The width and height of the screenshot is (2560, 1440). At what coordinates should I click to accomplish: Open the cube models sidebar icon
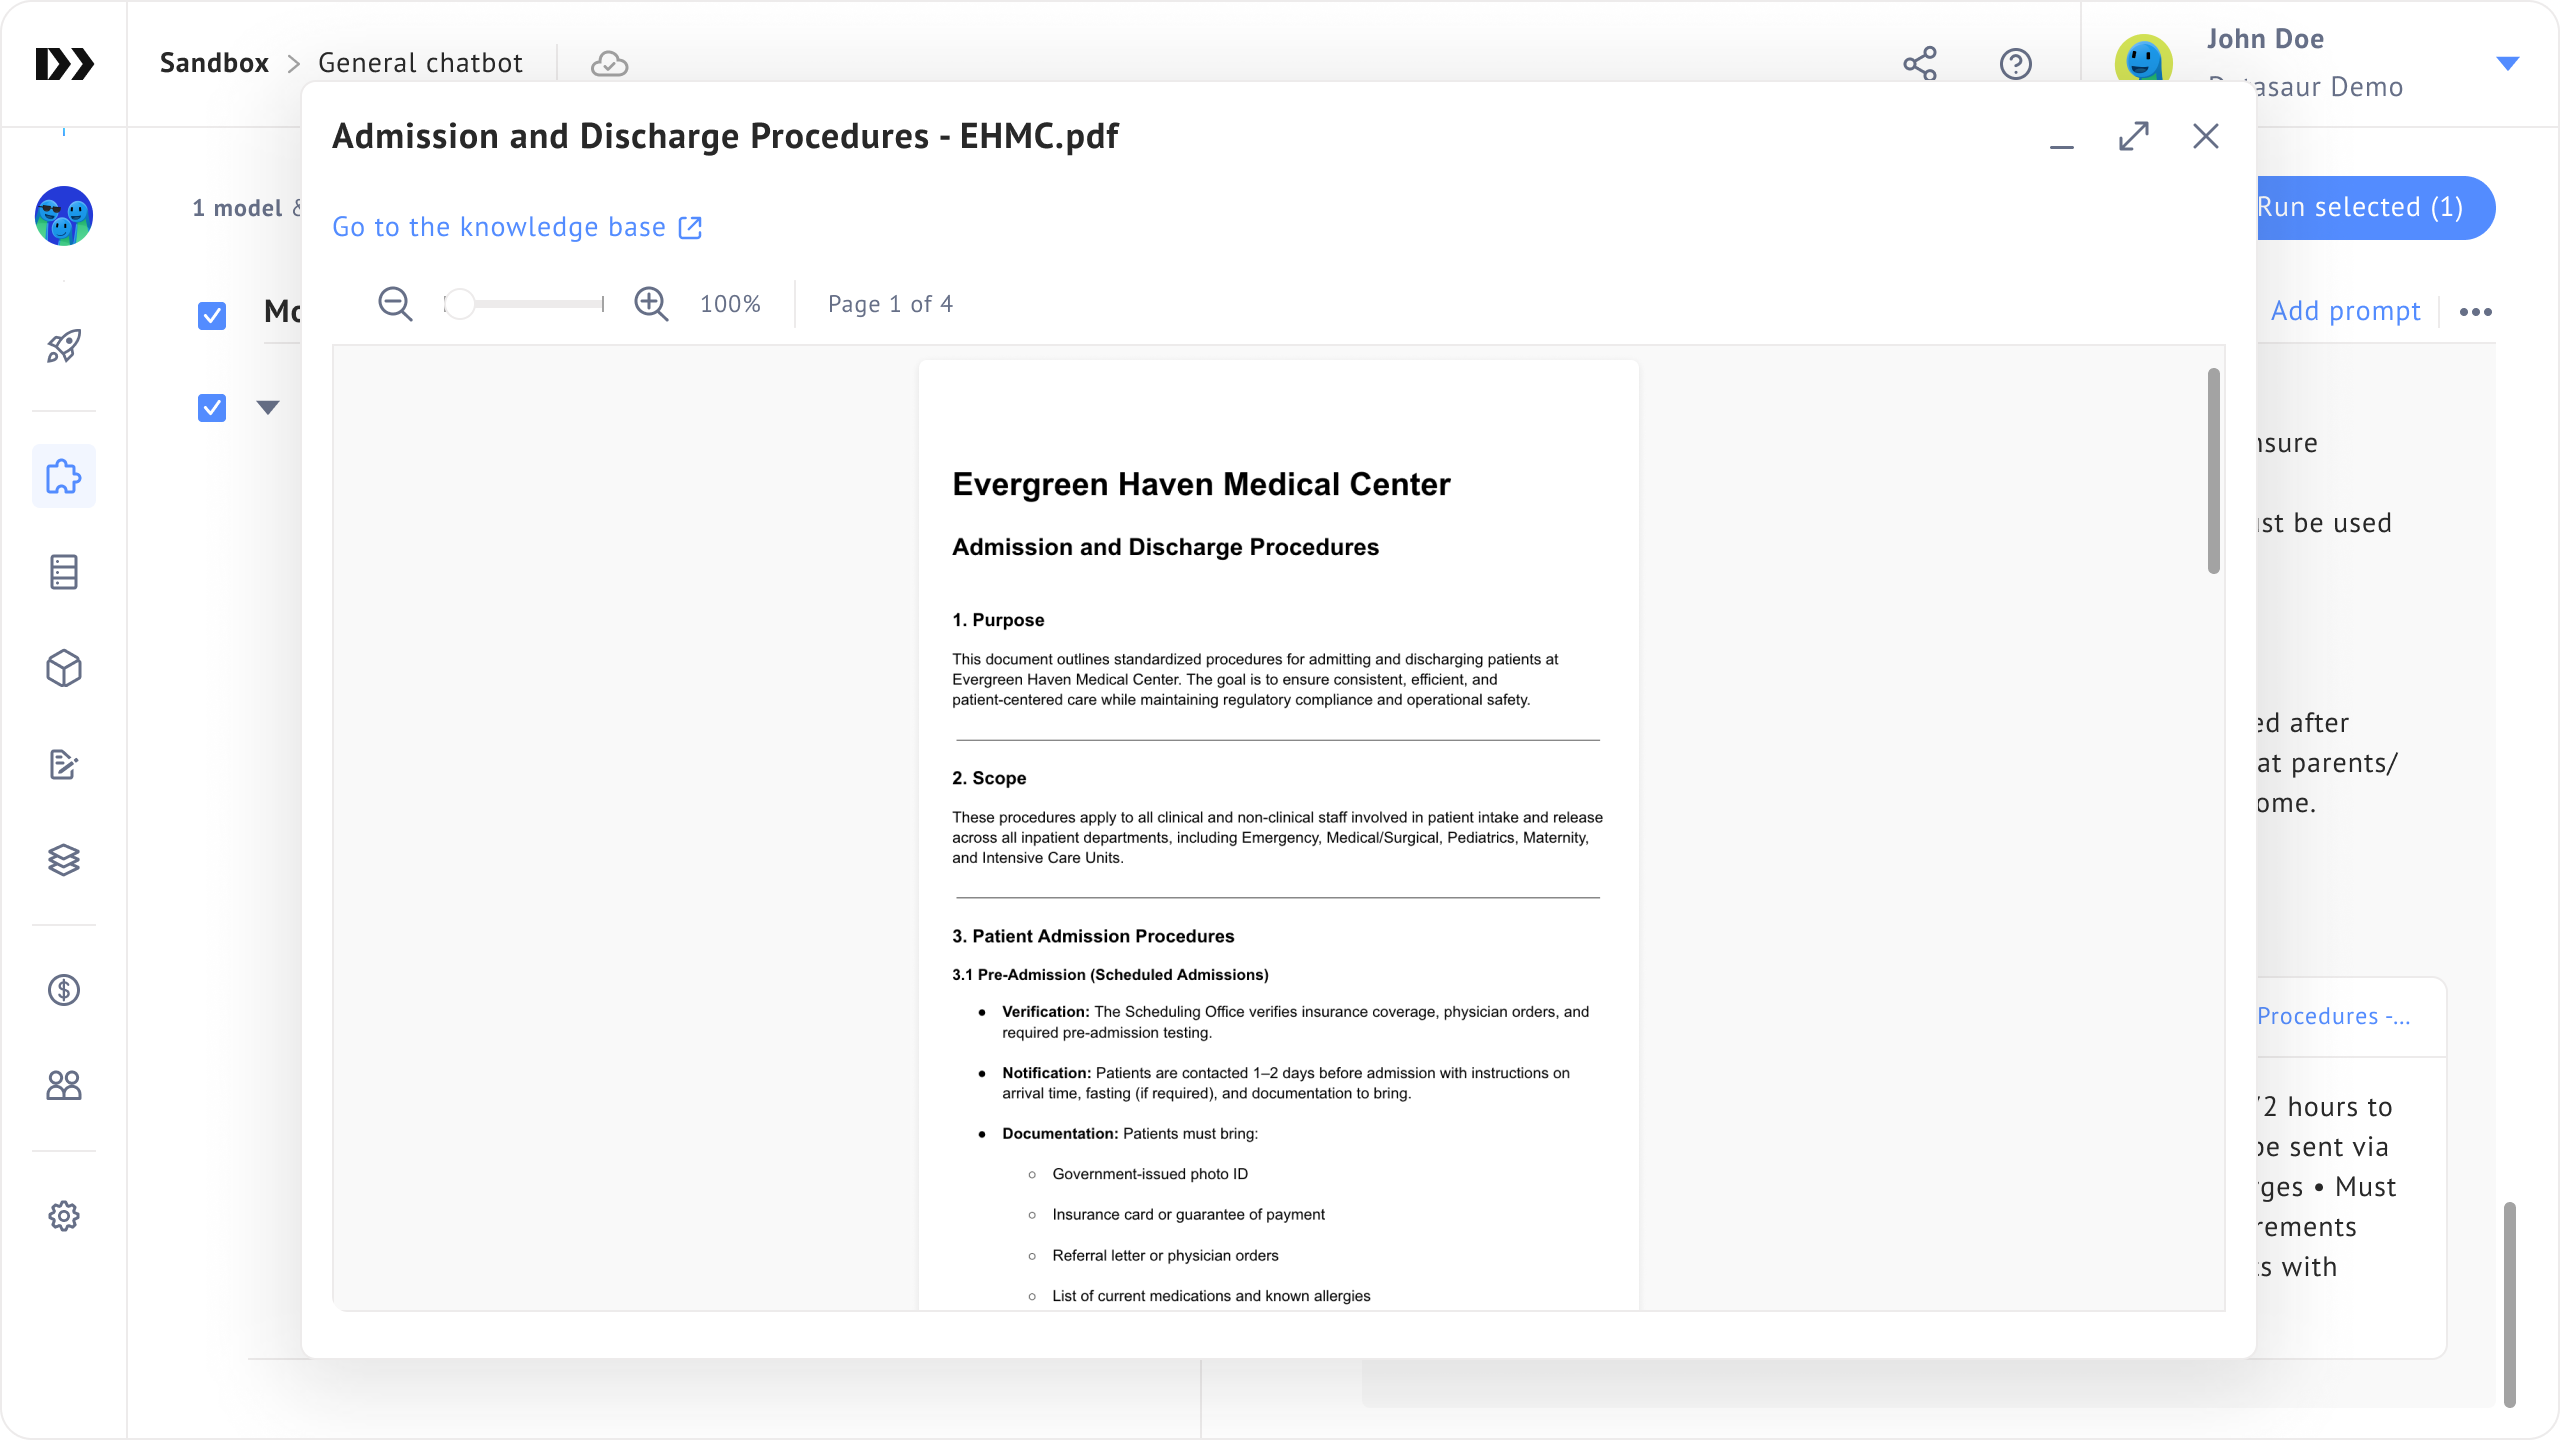pyautogui.click(x=64, y=669)
